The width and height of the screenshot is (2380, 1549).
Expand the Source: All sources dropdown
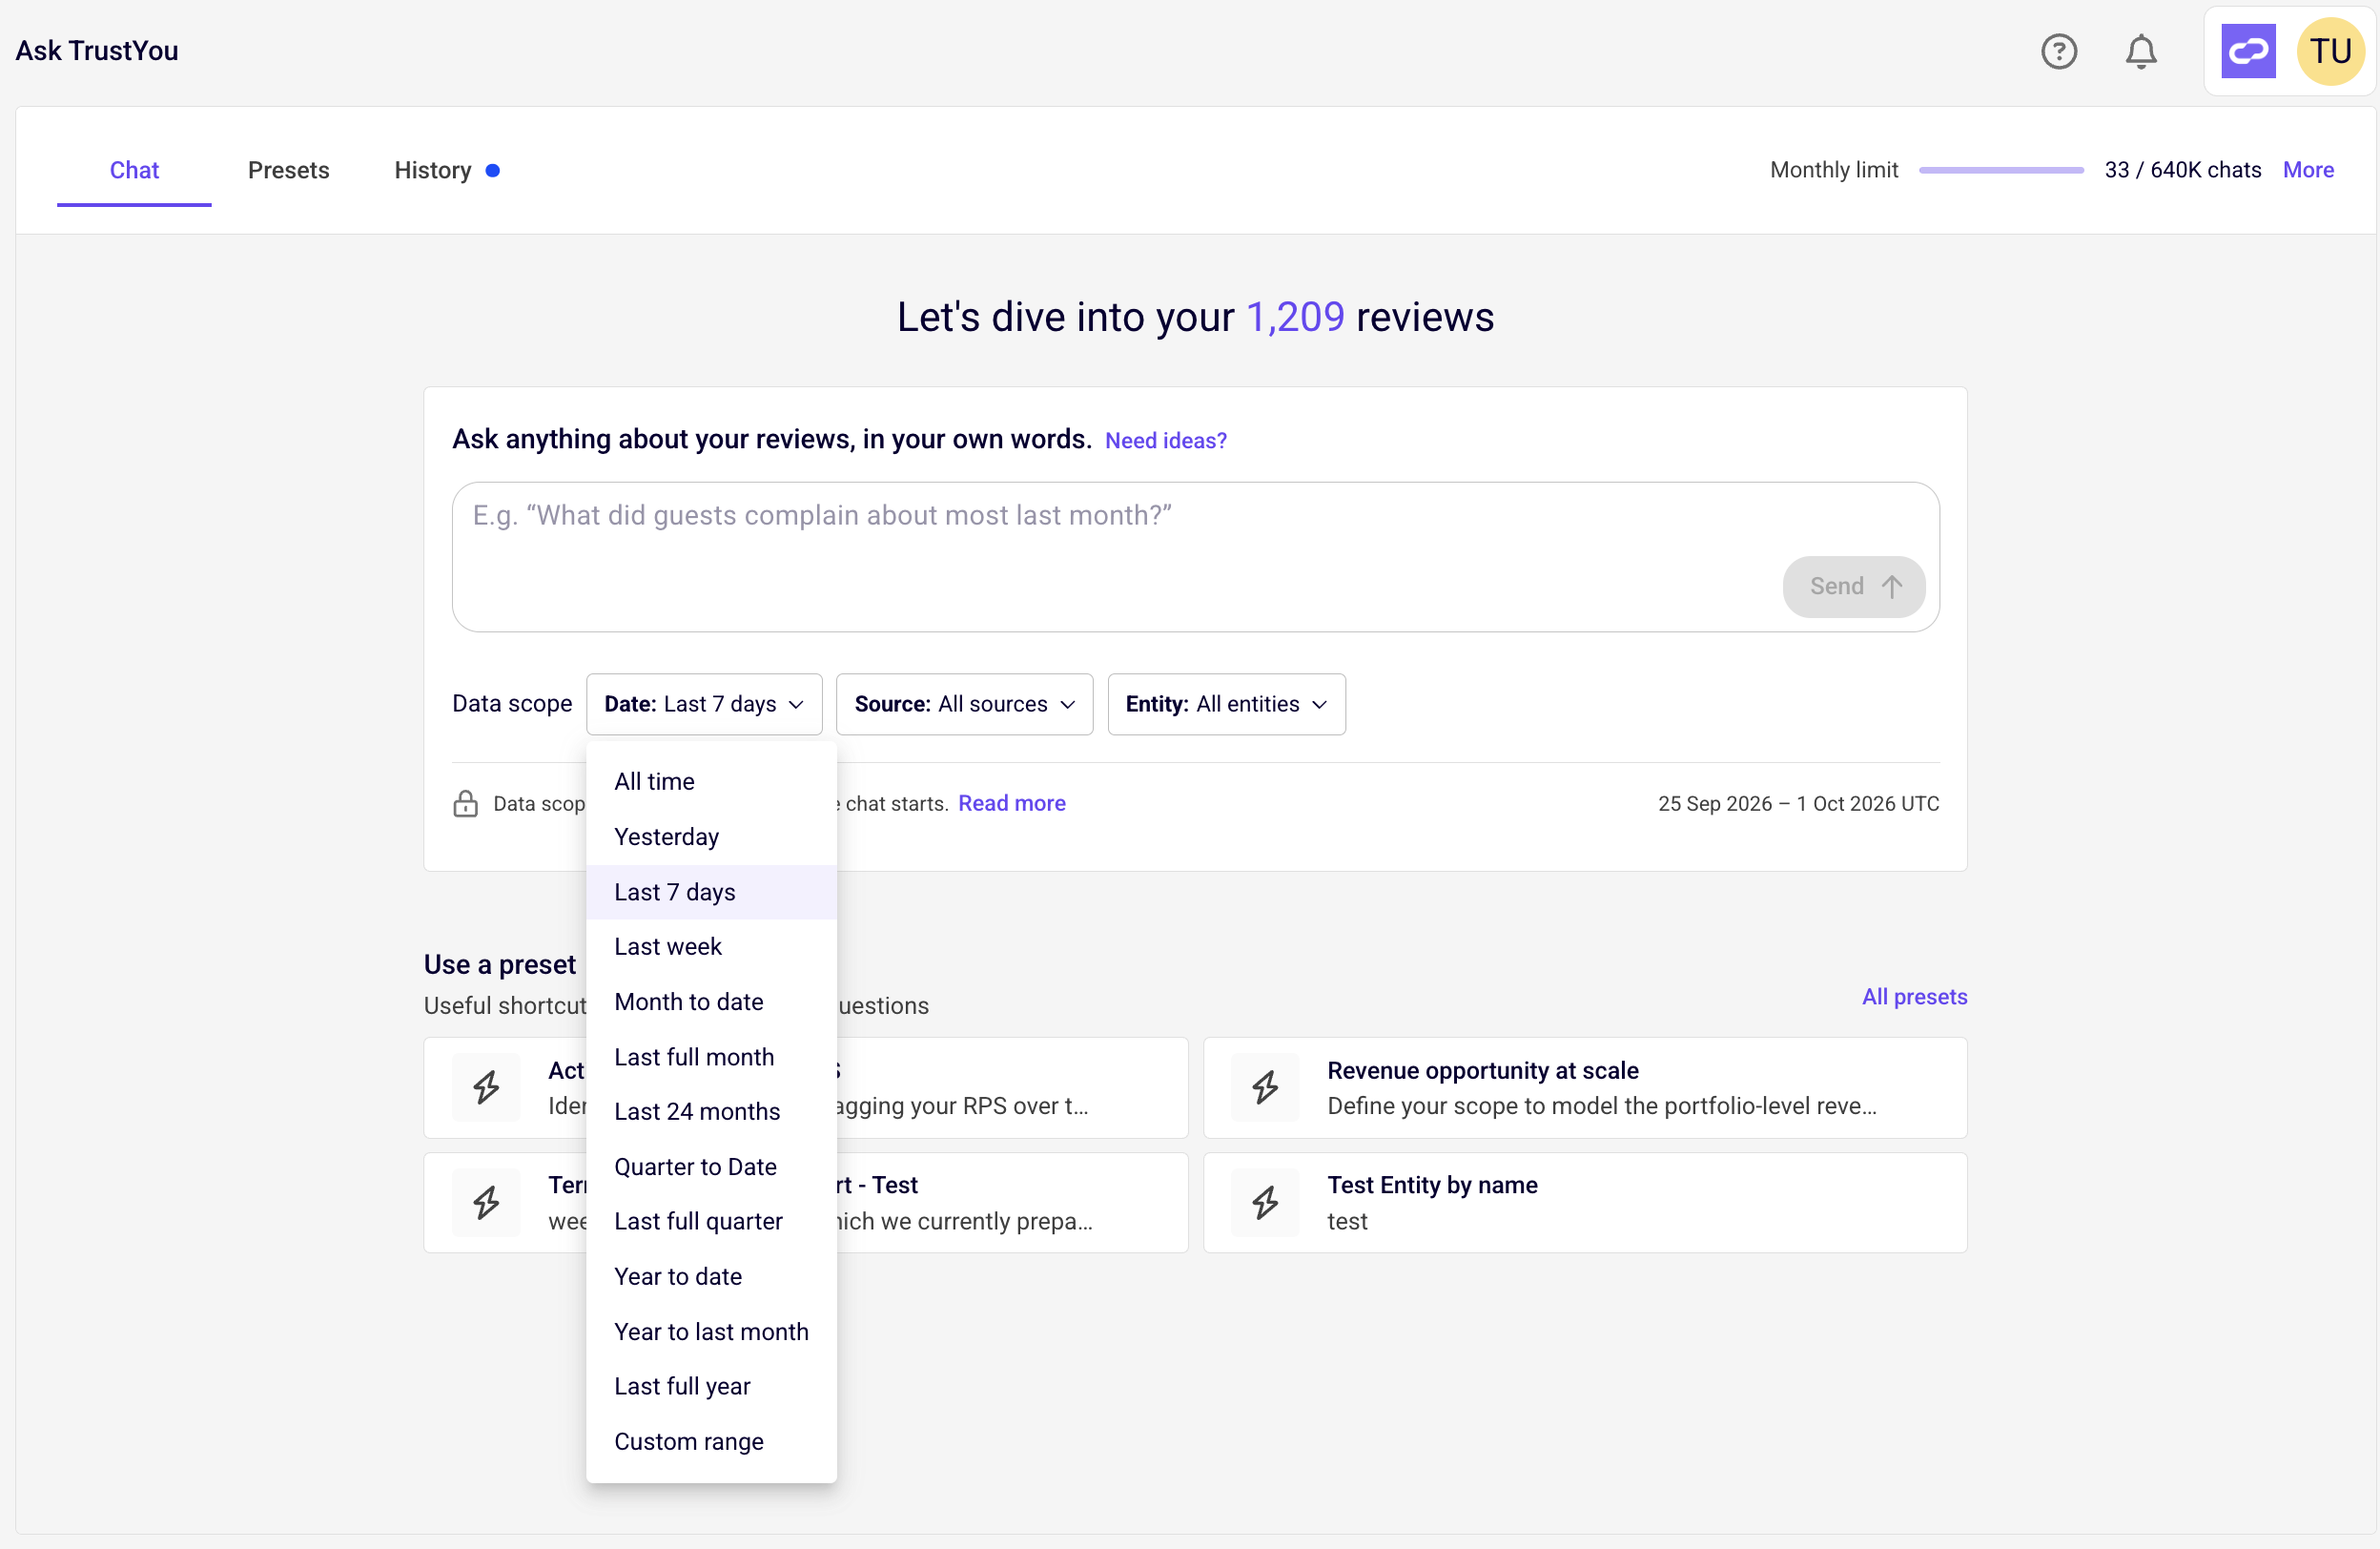pos(964,704)
